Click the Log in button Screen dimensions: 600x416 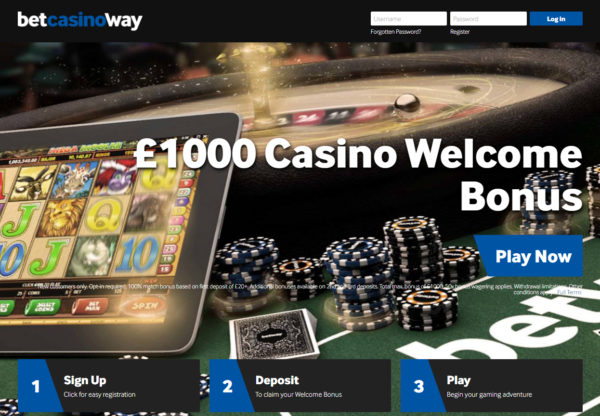(x=556, y=19)
